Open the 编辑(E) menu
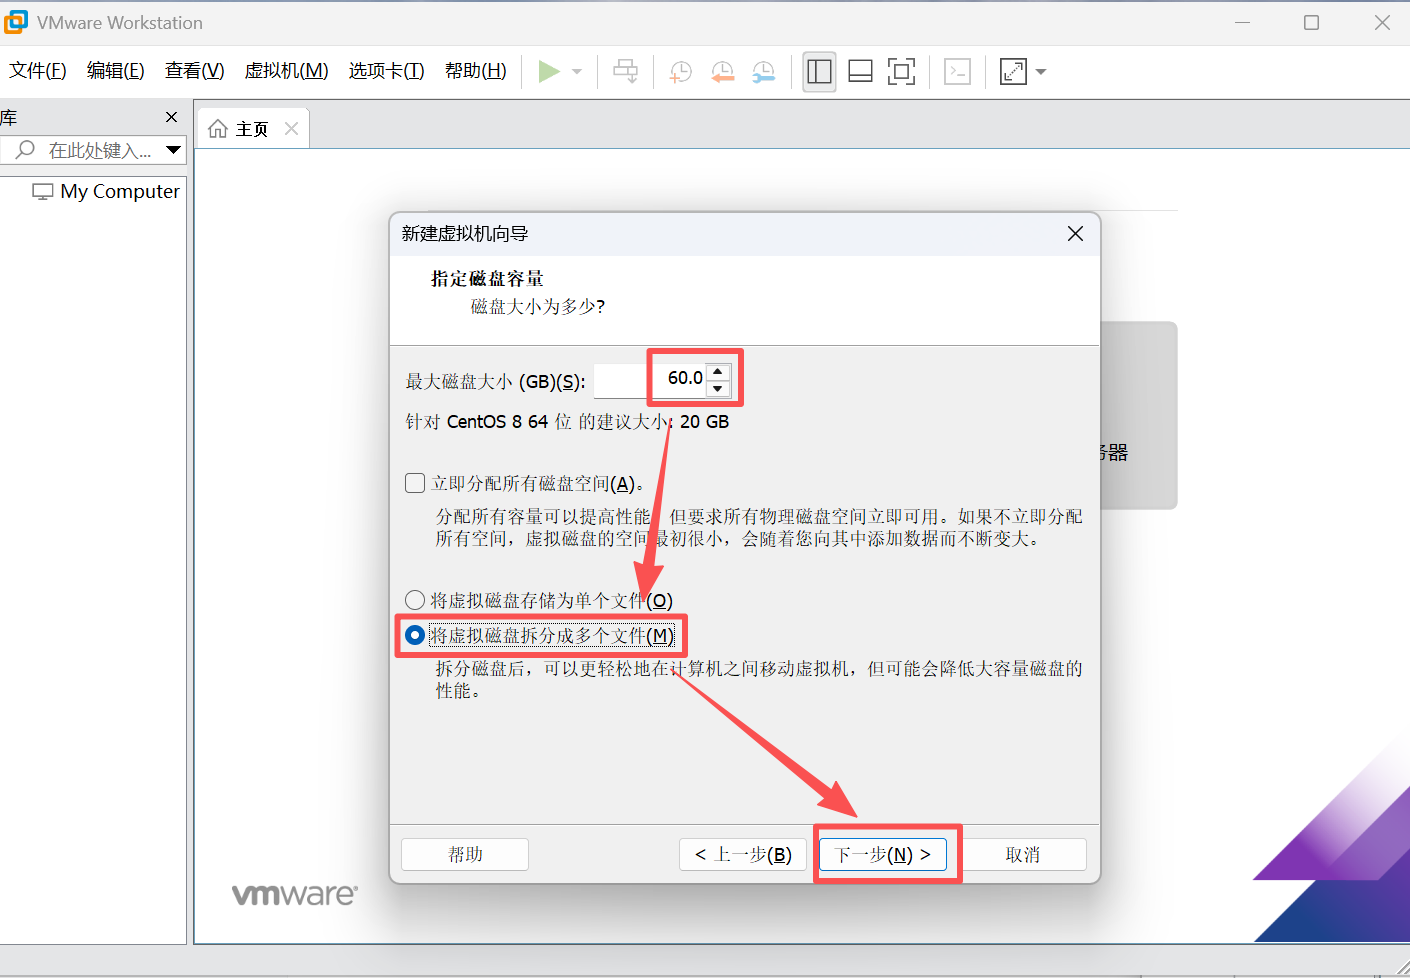The height and width of the screenshot is (978, 1410). click(116, 71)
